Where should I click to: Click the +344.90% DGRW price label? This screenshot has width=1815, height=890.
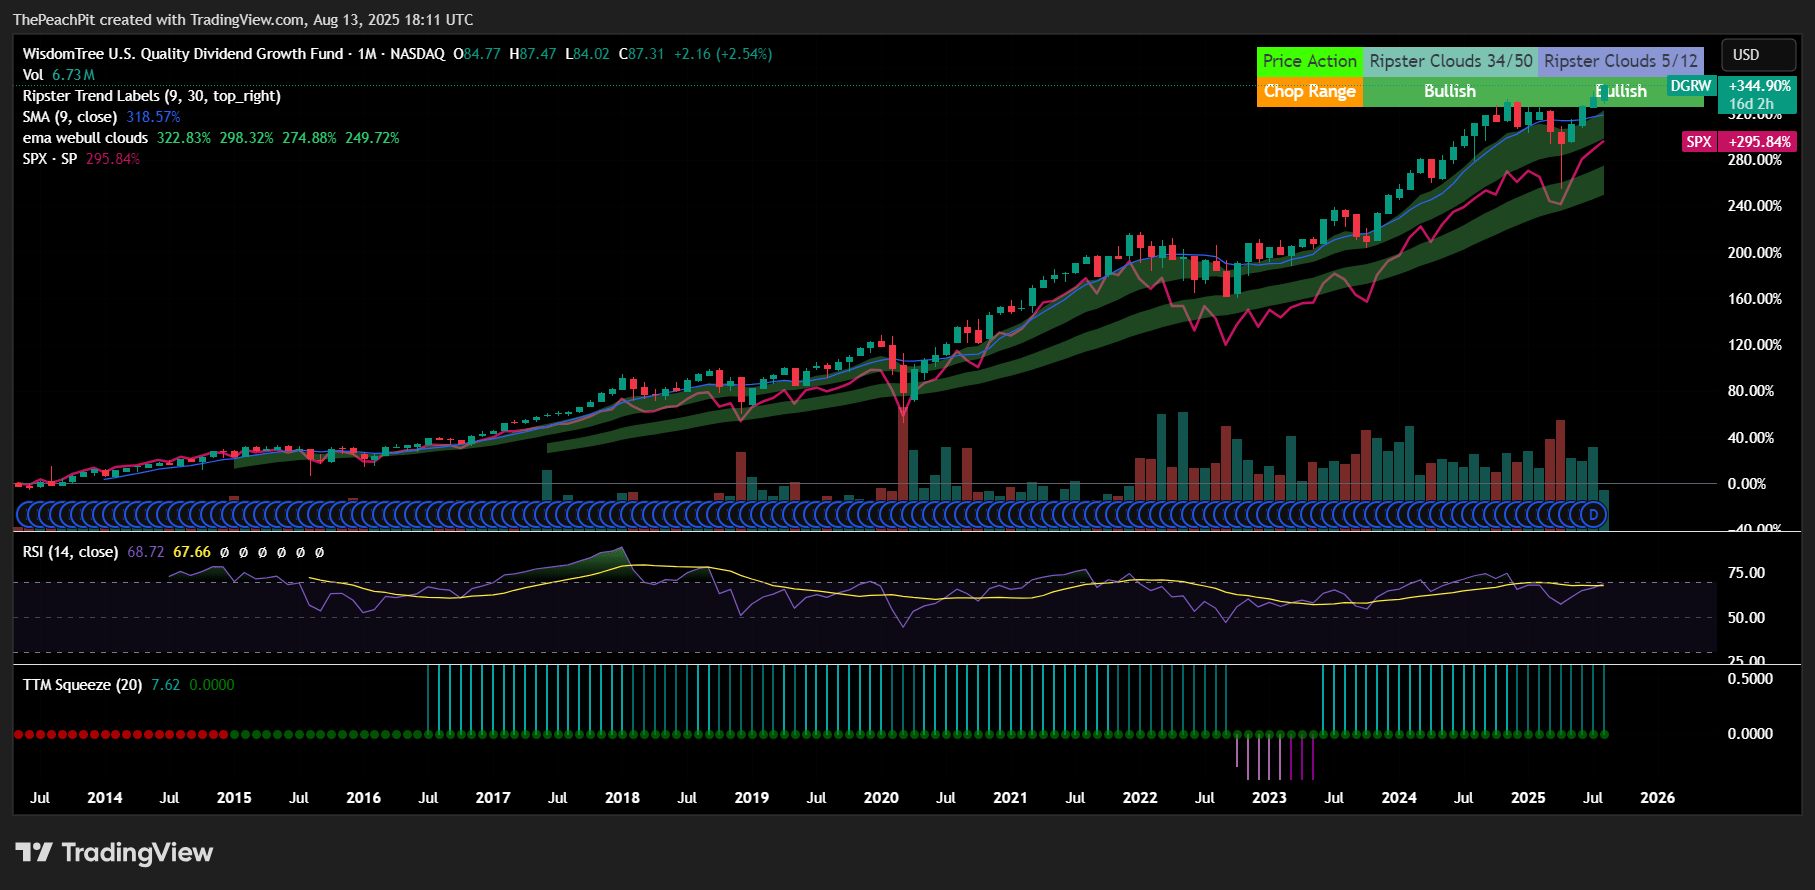1759,87
